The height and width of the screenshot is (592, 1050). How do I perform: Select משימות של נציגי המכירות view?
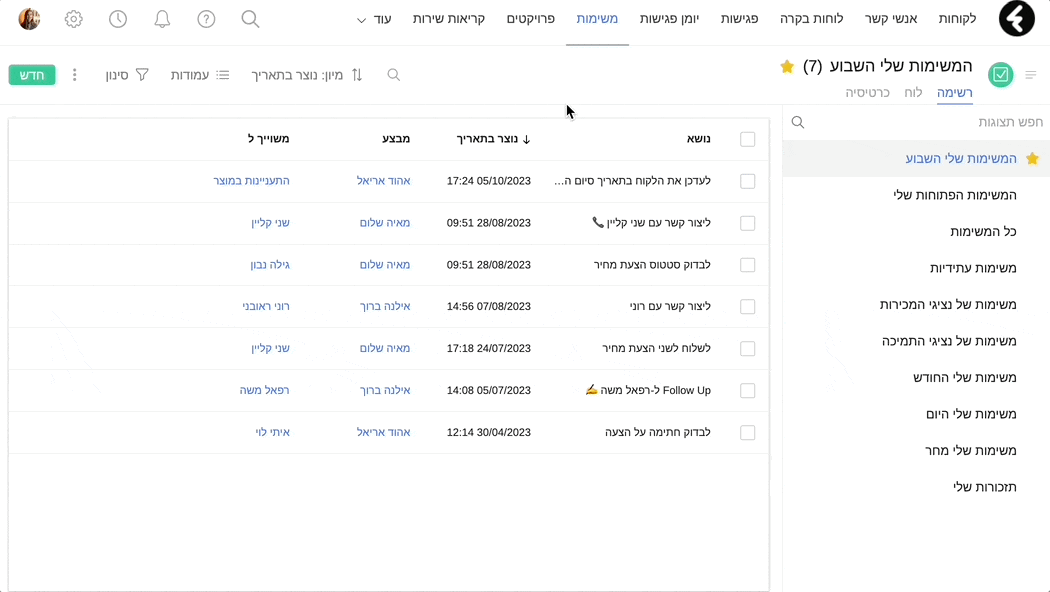[948, 305]
